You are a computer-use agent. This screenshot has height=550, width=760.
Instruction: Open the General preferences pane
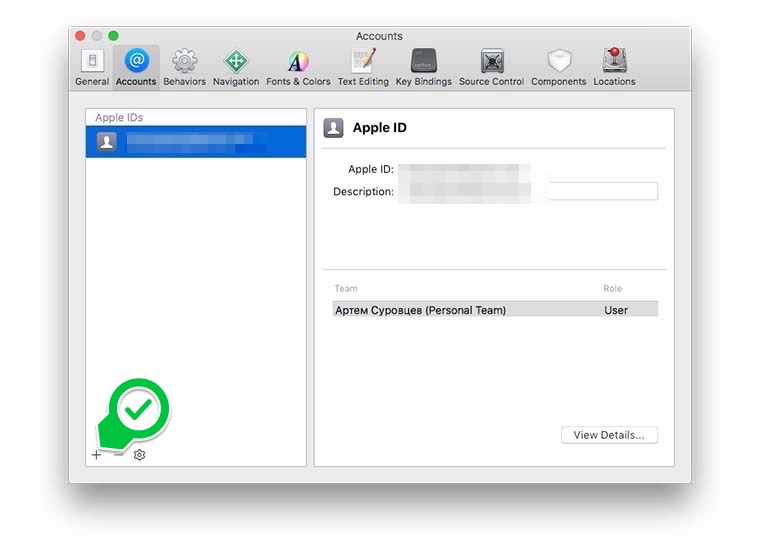pyautogui.click(x=92, y=67)
